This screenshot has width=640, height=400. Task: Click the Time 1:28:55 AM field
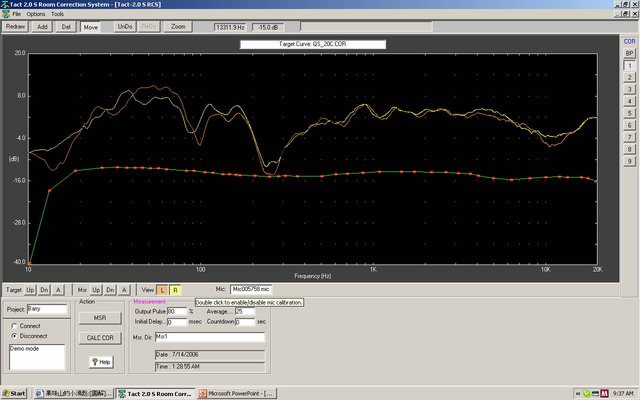[210, 367]
